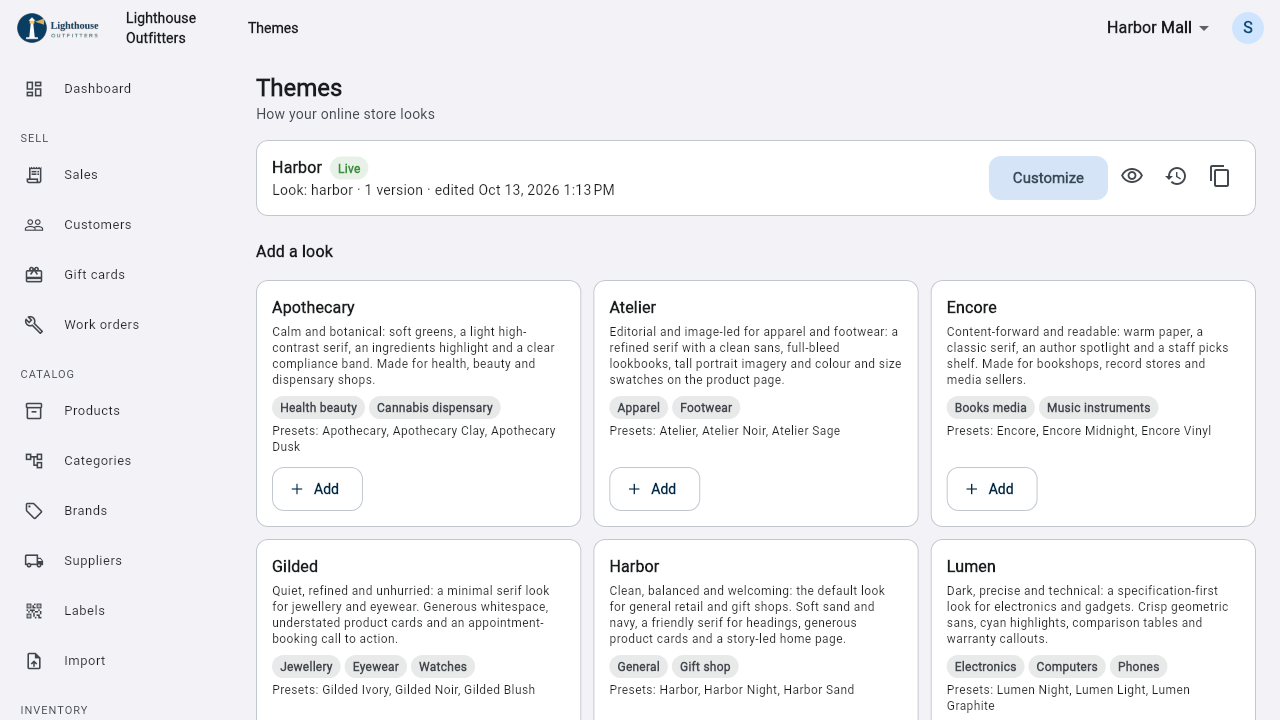The image size is (1280, 720).
Task: Add the Encore look
Action: coord(992,489)
